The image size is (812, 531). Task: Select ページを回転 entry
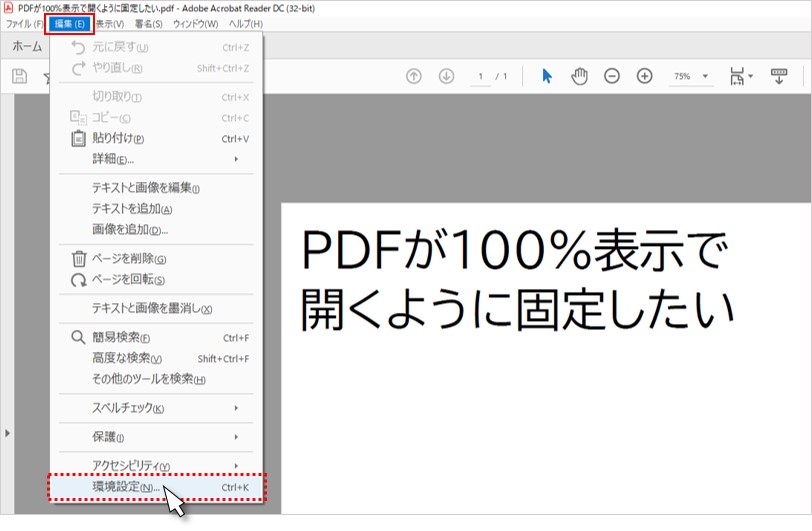(157, 279)
